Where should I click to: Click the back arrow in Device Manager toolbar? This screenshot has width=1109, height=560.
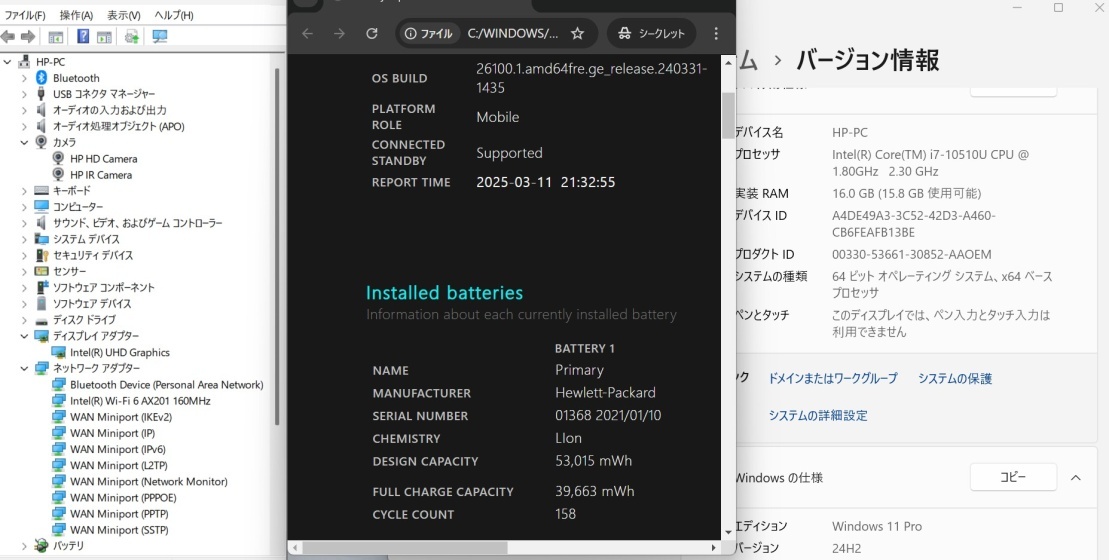[x=8, y=36]
